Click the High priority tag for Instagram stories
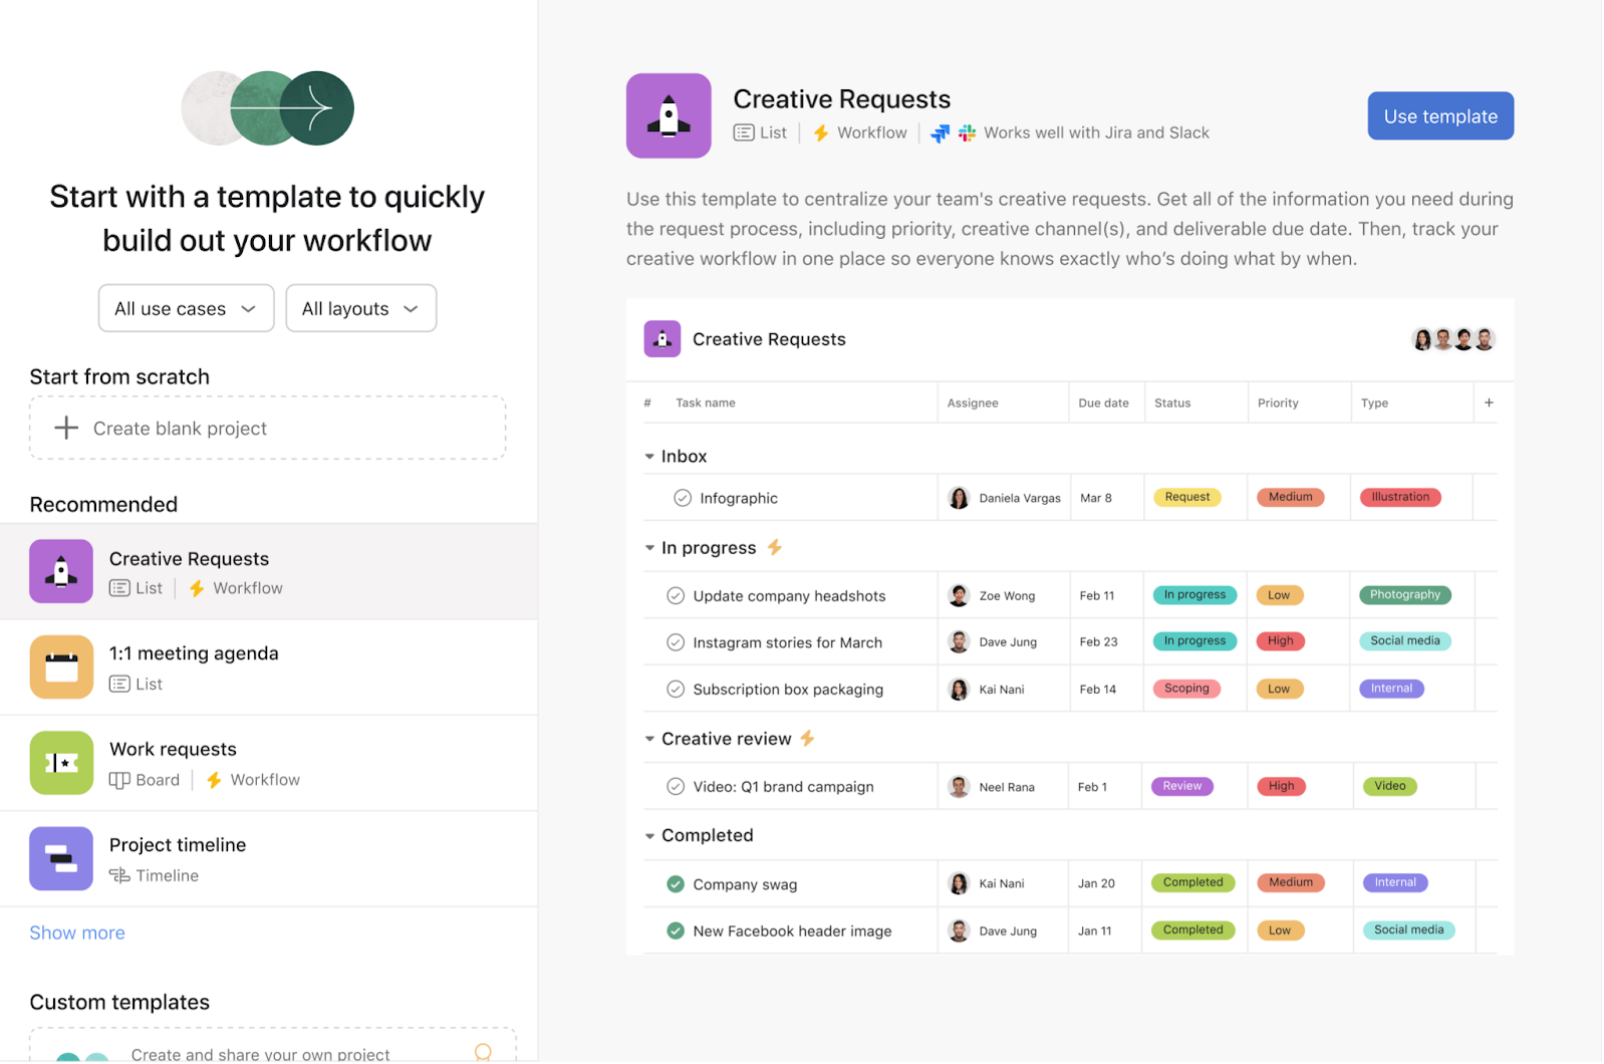 tap(1282, 642)
